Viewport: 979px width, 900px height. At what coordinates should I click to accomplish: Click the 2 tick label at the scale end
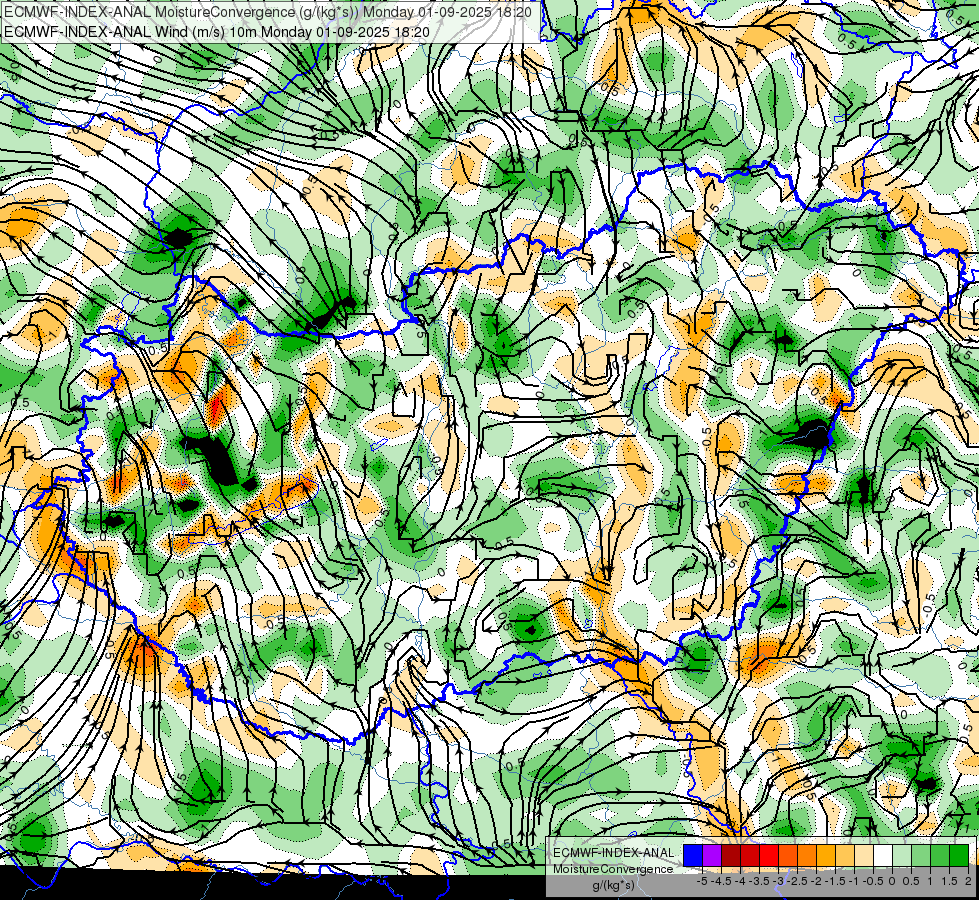968,881
